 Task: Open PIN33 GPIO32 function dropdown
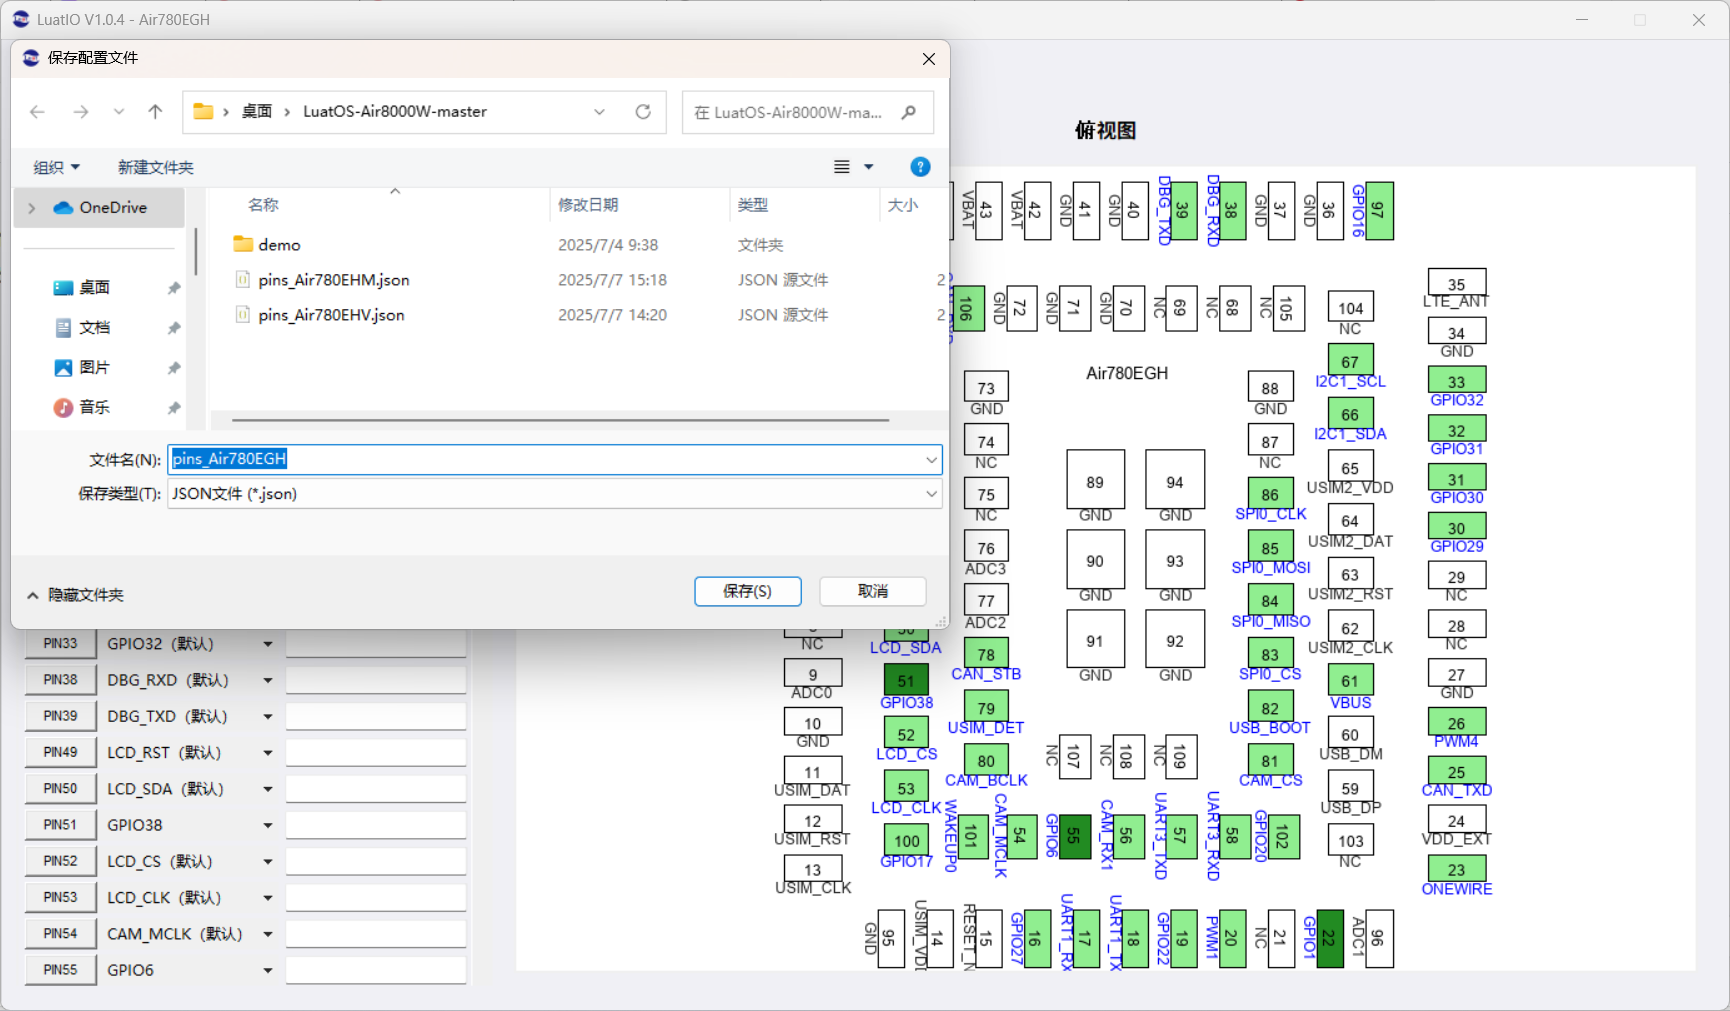coord(268,644)
